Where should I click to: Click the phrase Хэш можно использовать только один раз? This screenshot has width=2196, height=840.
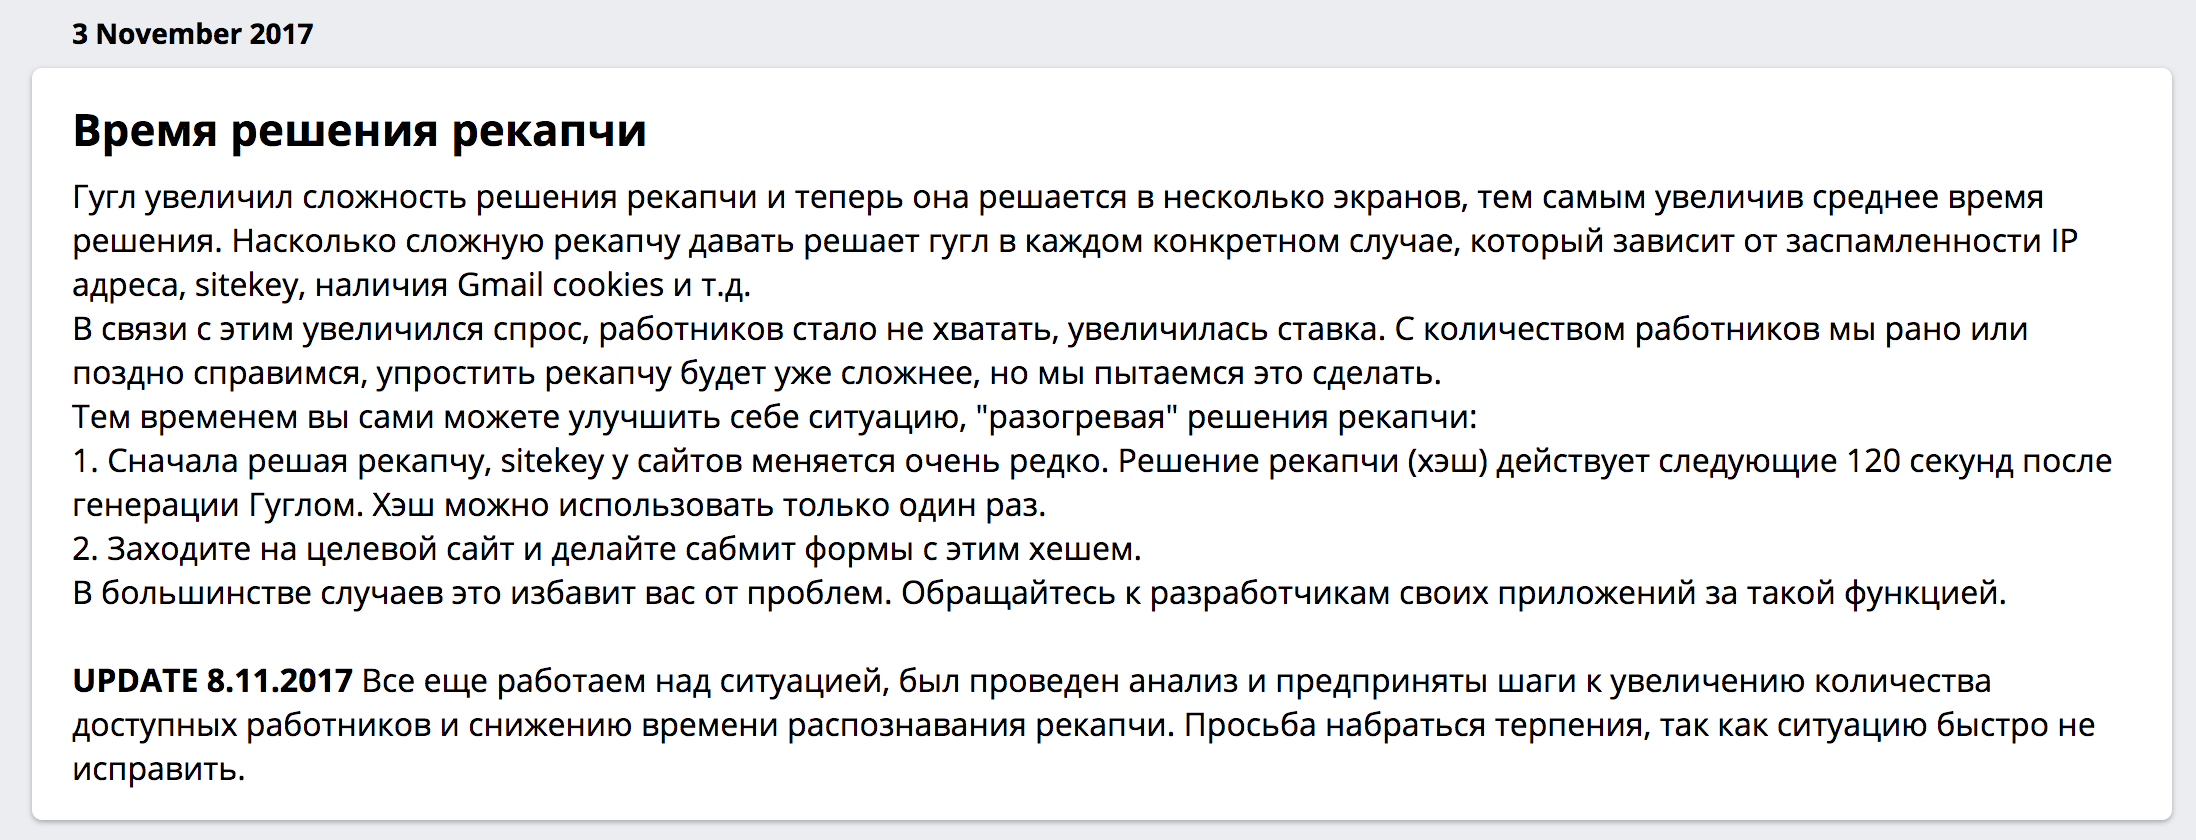709,505
